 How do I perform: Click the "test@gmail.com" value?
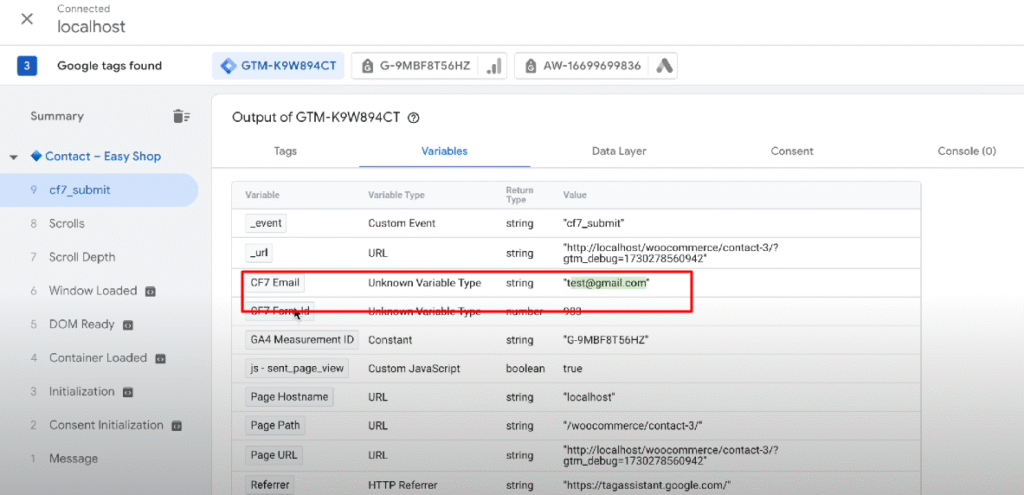(x=607, y=283)
